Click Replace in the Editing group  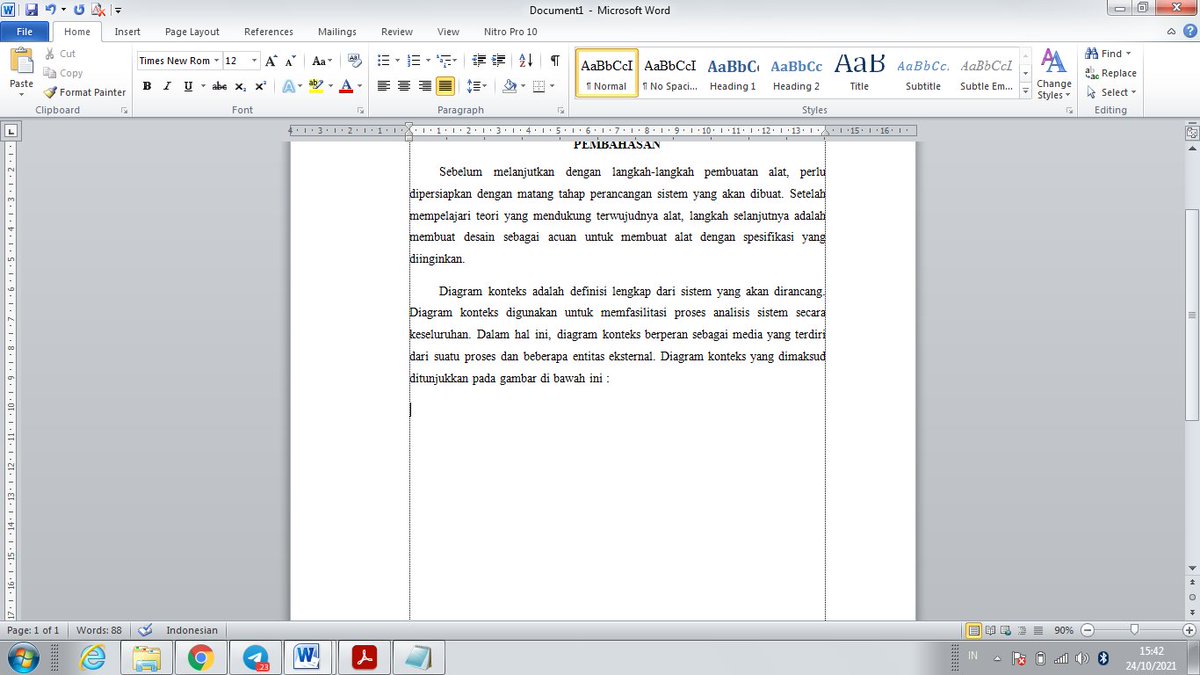pyautogui.click(x=1111, y=72)
